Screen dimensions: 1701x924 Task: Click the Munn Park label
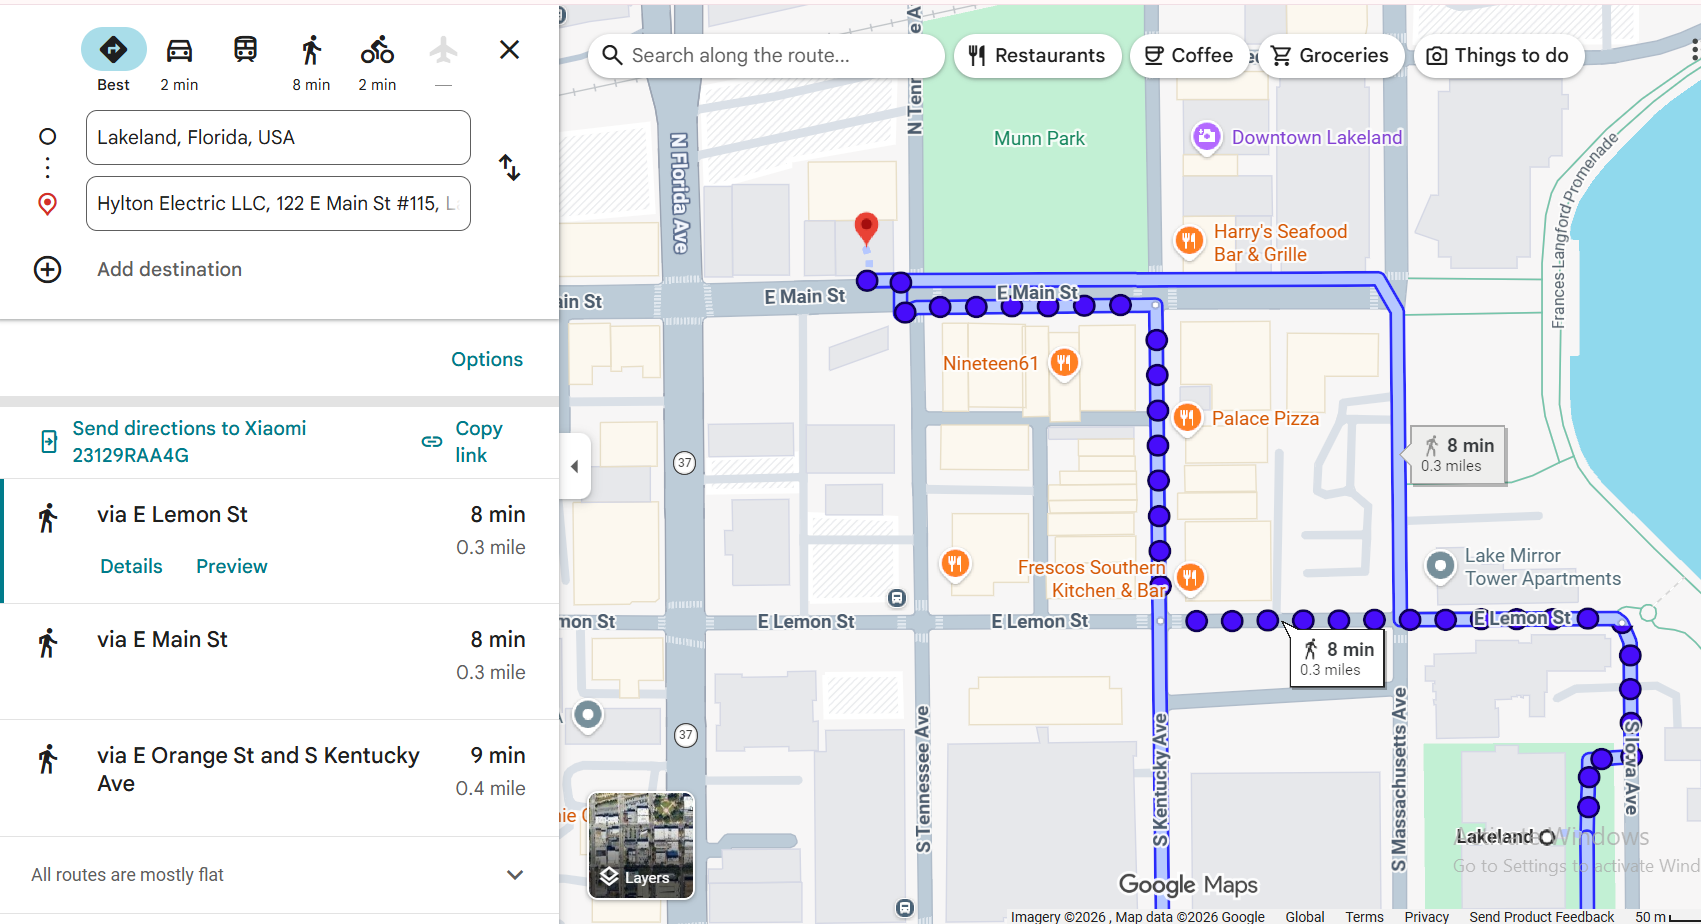click(1039, 138)
